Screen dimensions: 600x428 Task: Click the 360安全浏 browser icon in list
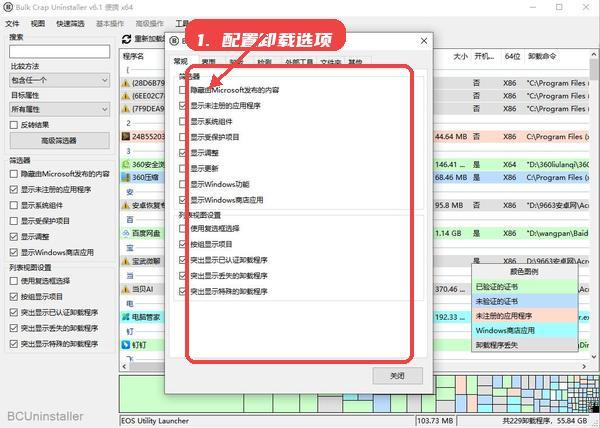click(126, 164)
